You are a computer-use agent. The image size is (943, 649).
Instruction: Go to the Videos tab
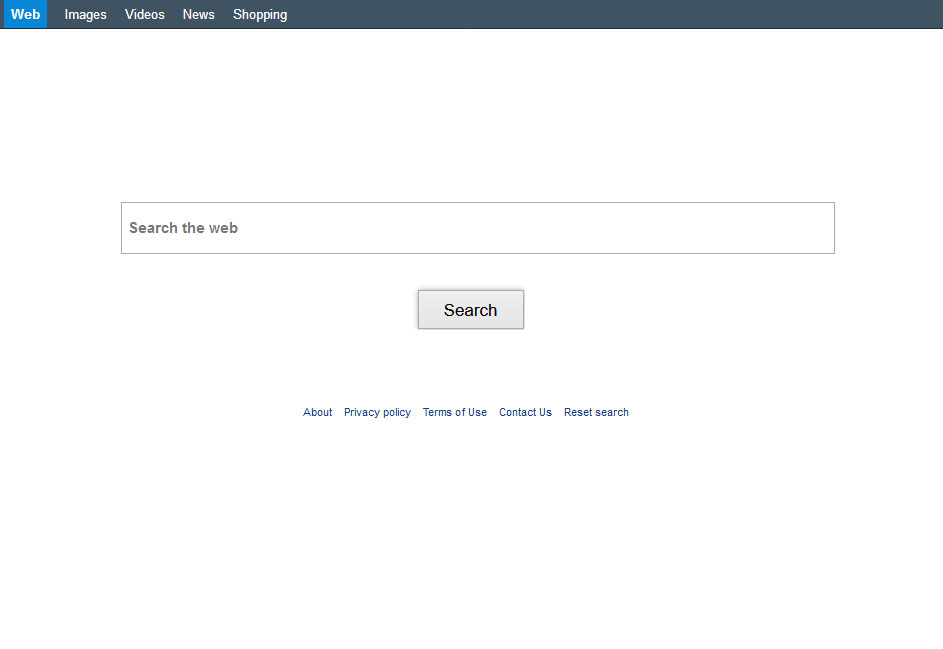coord(144,14)
